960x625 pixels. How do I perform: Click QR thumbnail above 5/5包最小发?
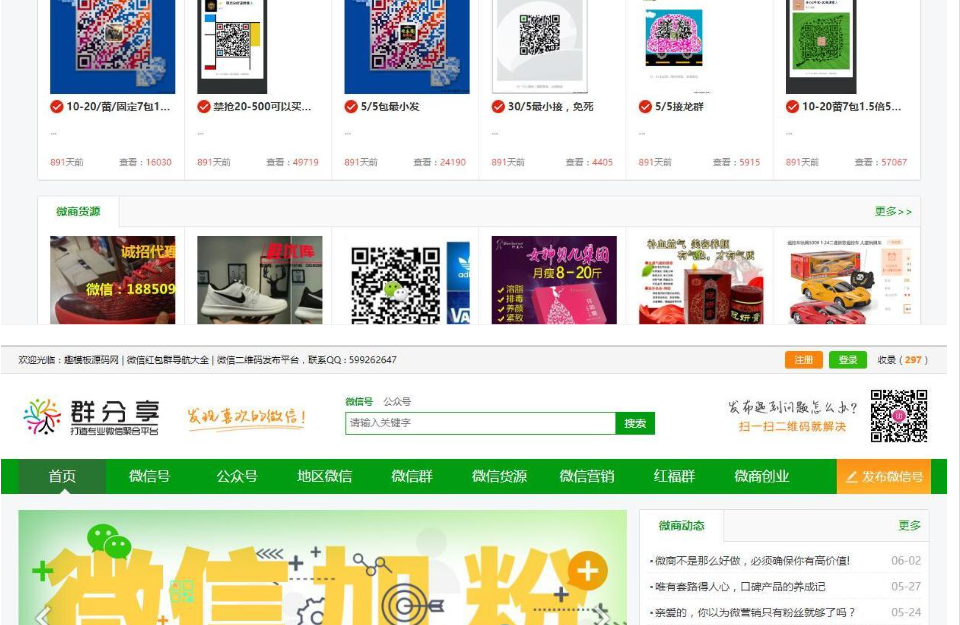pos(407,47)
